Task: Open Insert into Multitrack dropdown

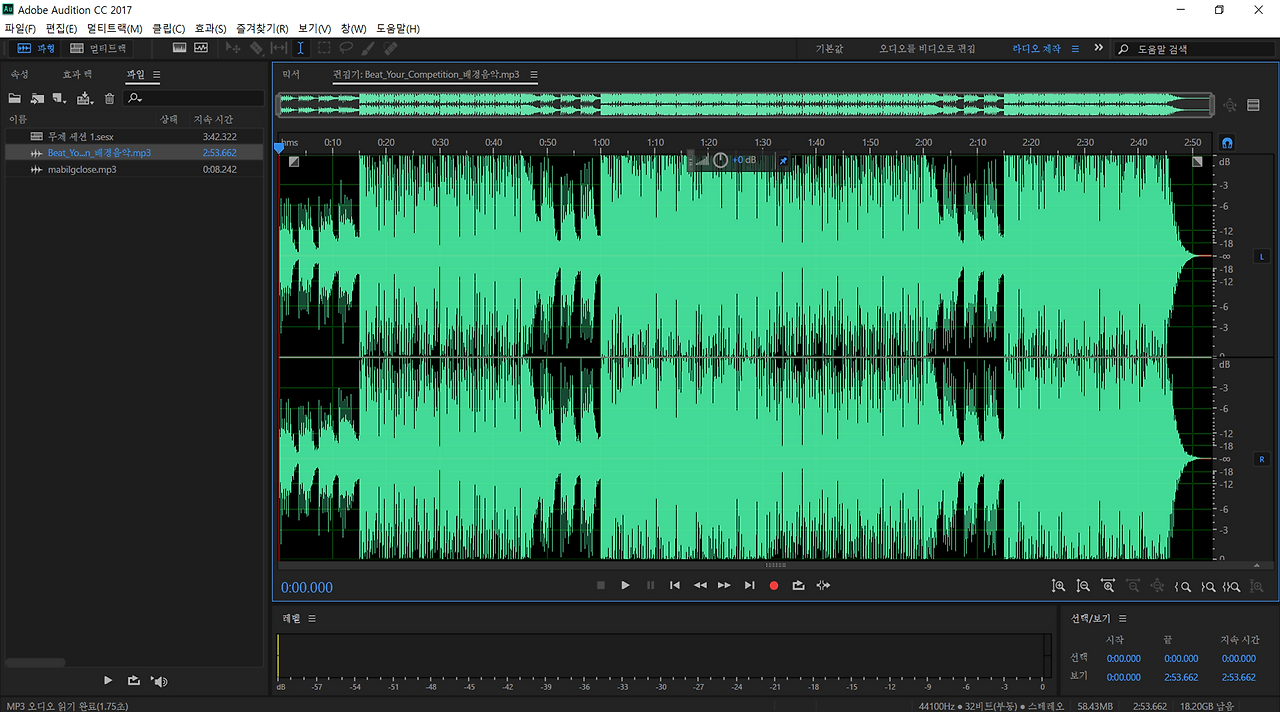Action: (85, 98)
